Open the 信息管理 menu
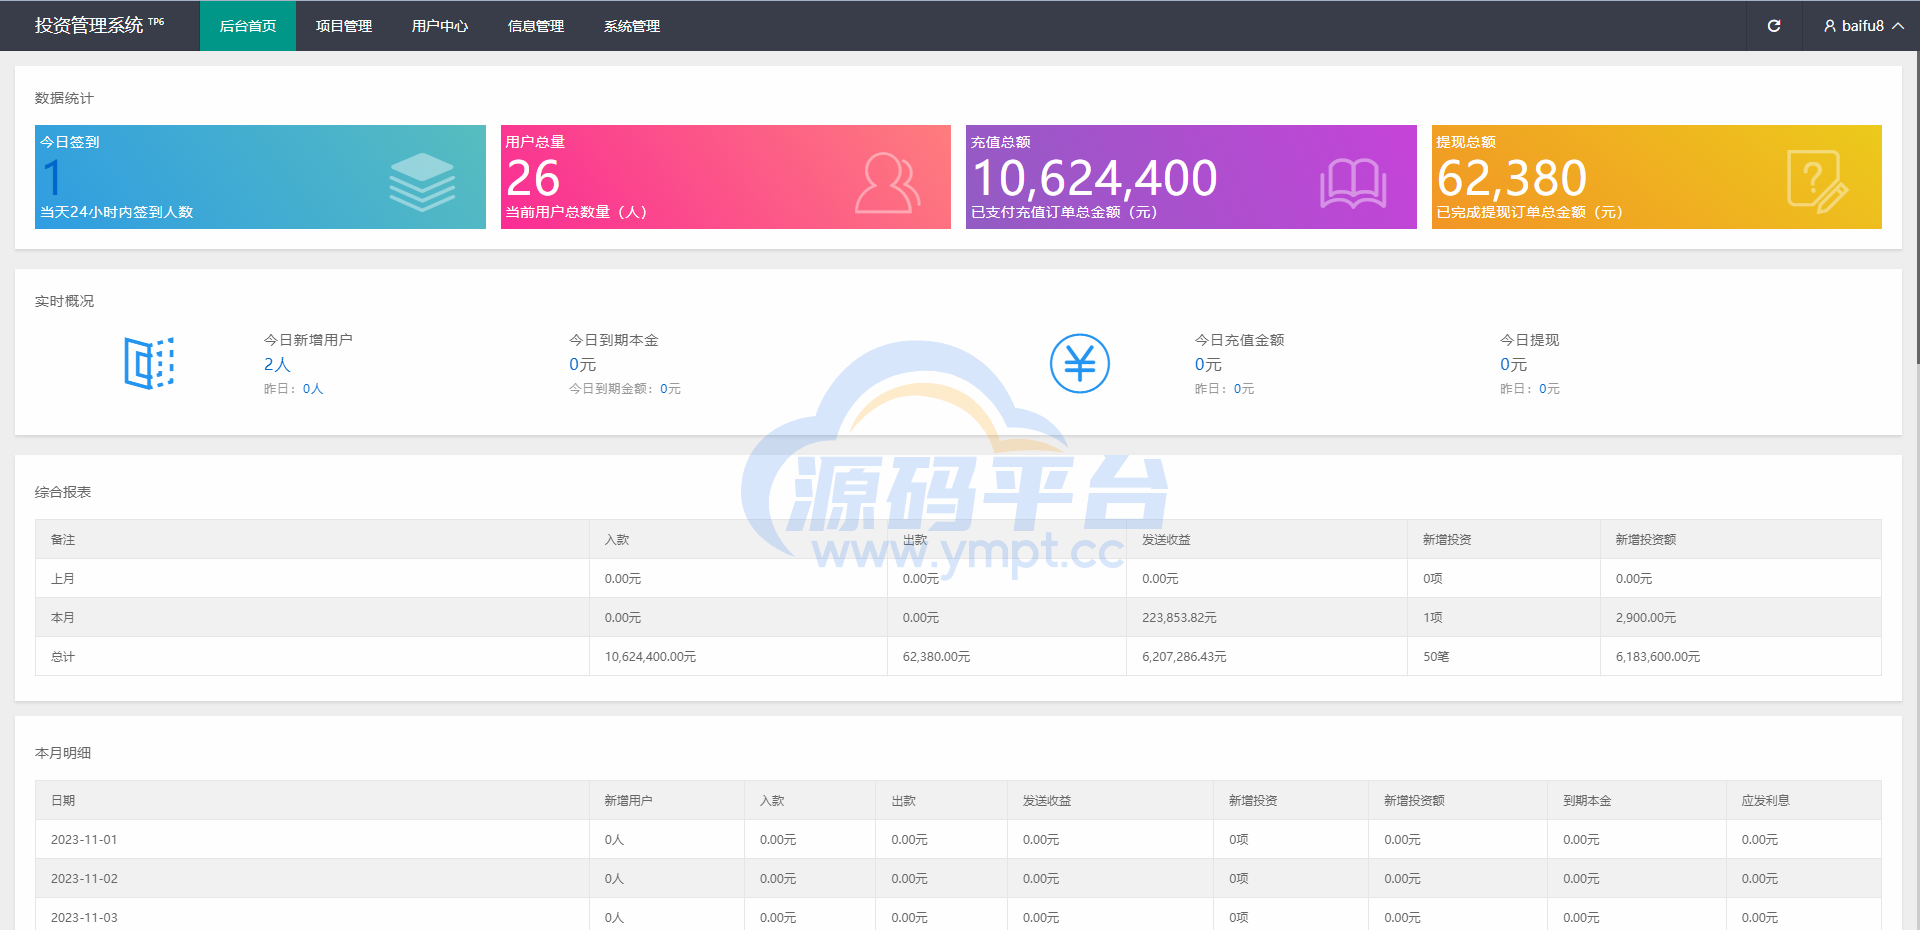1920x930 pixels. pos(536,26)
